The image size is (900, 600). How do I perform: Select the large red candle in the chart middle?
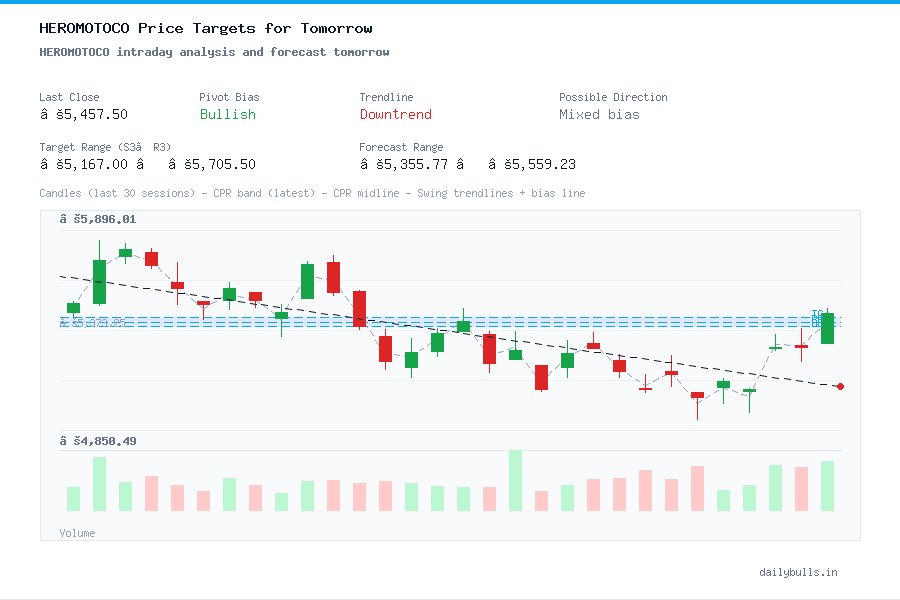click(x=358, y=310)
